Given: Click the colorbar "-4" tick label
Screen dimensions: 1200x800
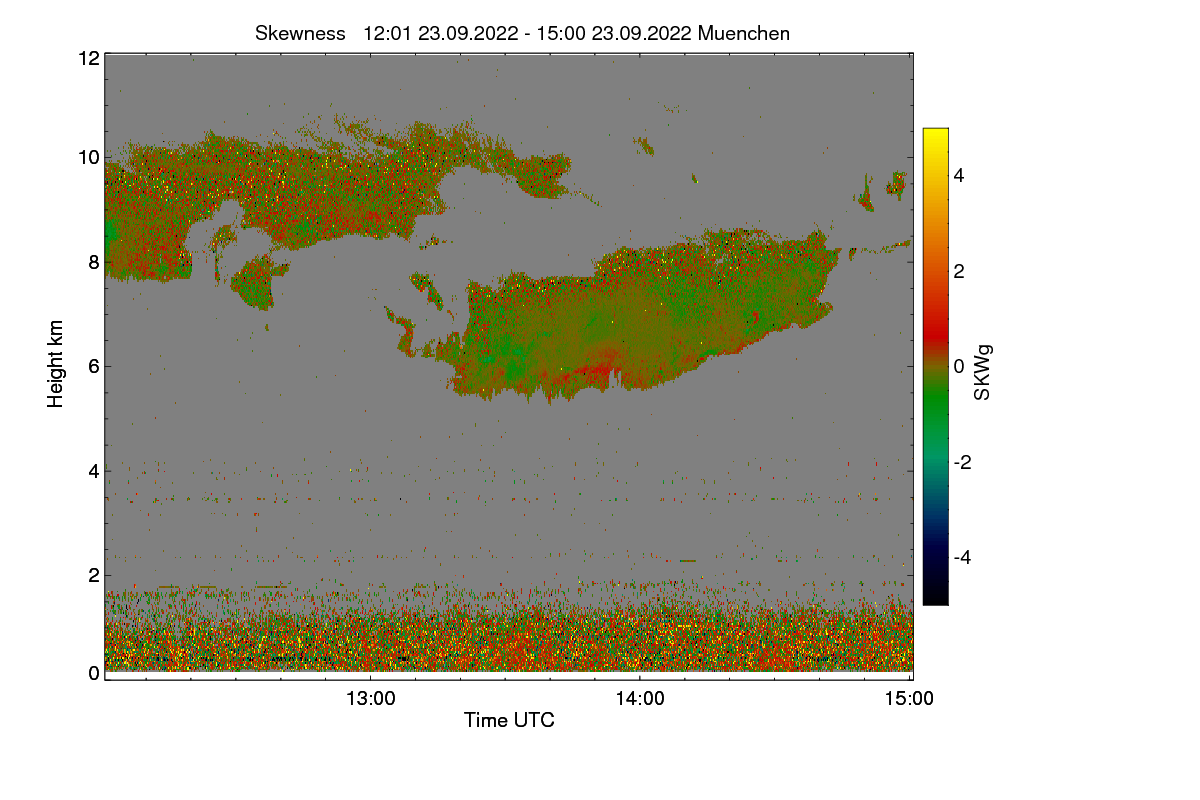Looking at the screenshot, I should (x=961, y=557).
